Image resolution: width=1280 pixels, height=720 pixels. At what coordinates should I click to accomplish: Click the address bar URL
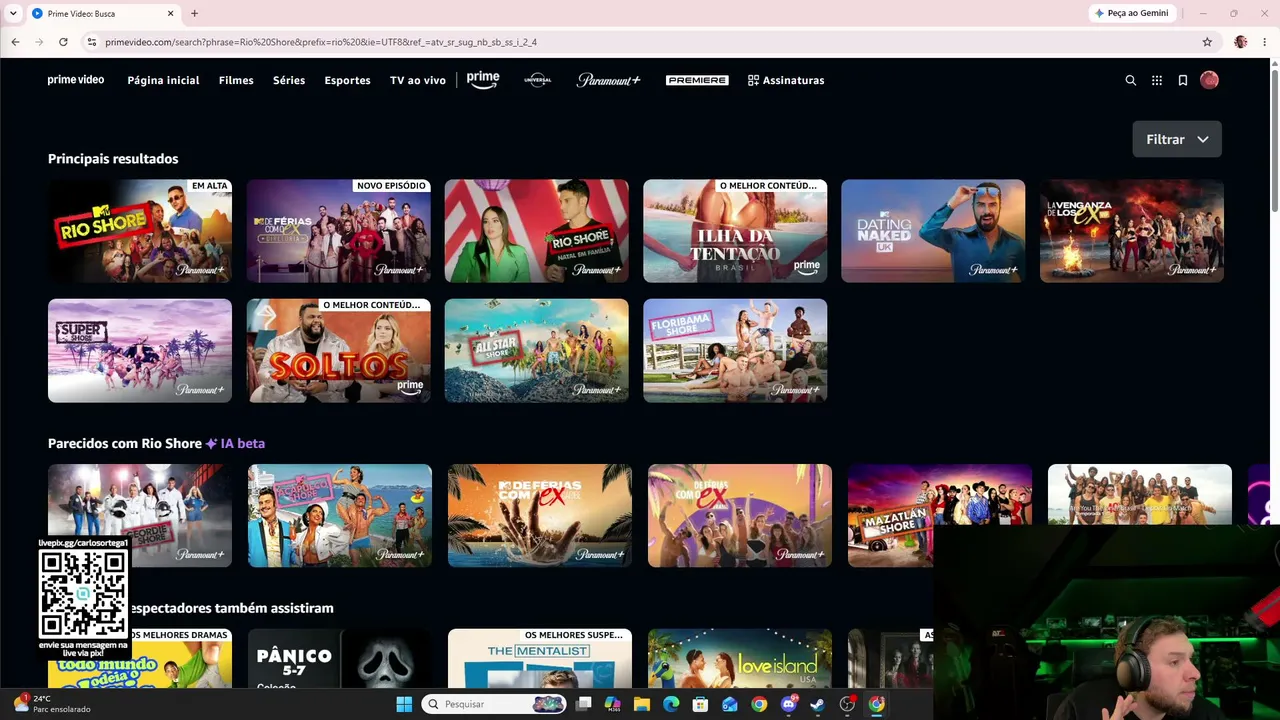point(321,42)
